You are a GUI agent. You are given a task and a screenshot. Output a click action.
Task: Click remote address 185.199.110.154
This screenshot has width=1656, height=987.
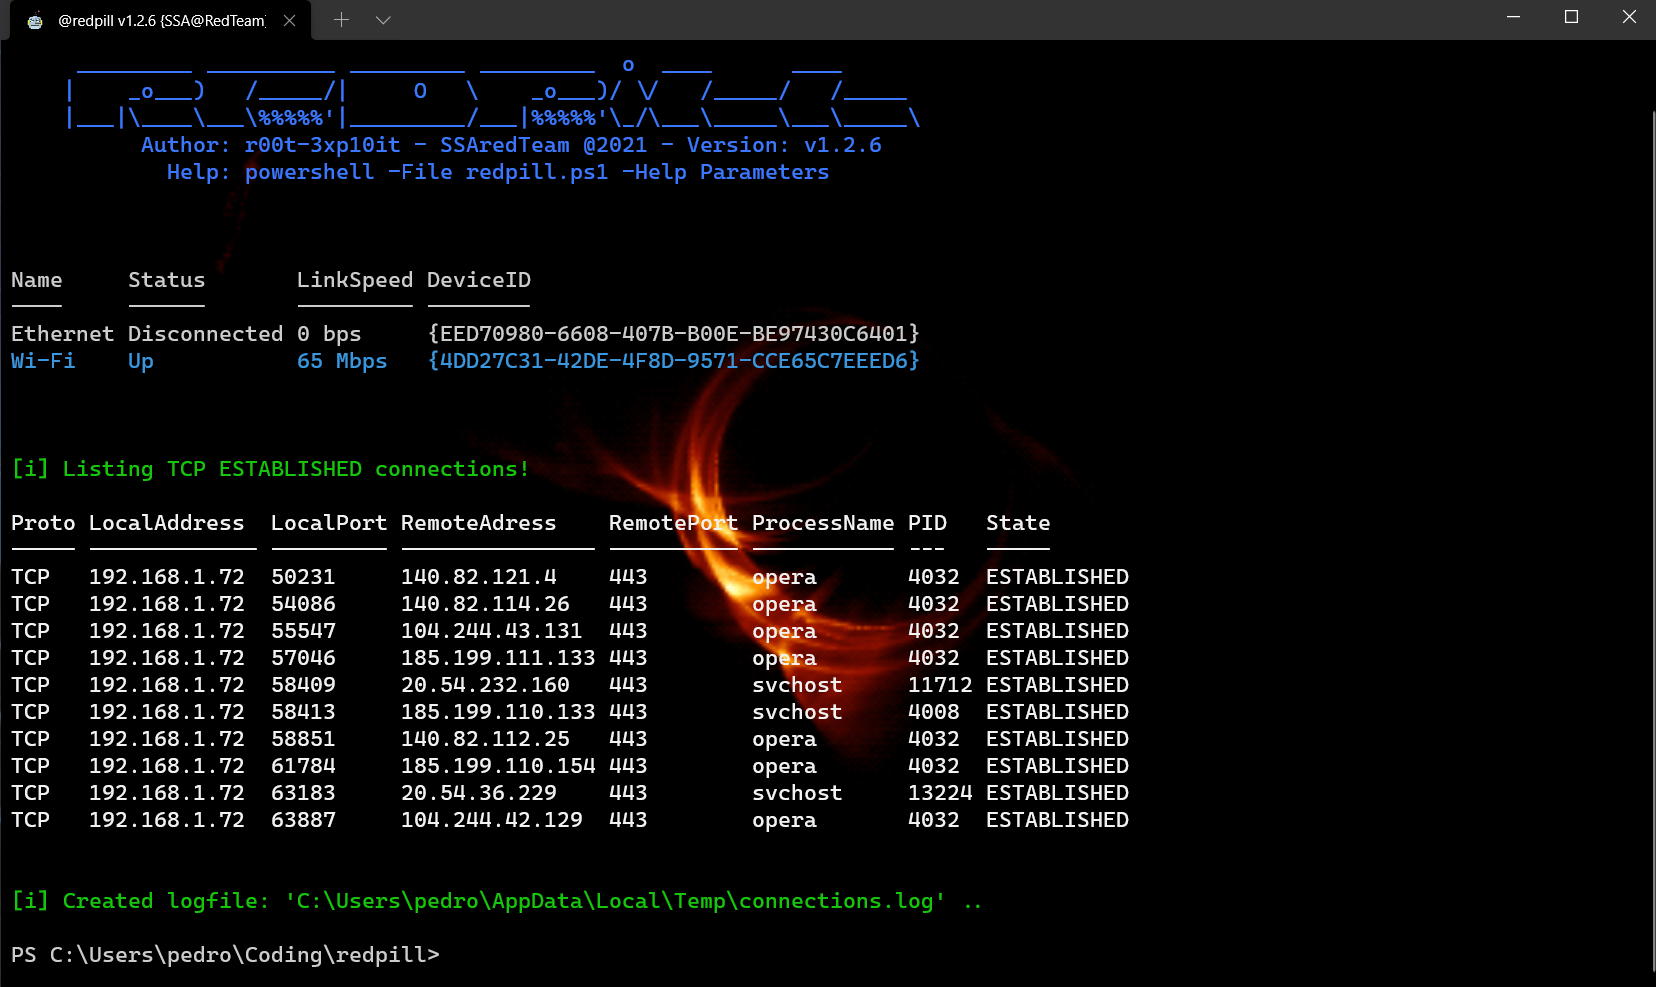click(498, 766)
